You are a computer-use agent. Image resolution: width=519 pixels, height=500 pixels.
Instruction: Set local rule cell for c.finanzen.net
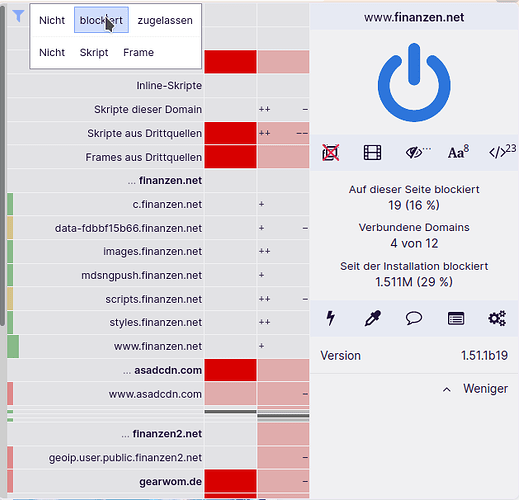[x=283, y=204]
